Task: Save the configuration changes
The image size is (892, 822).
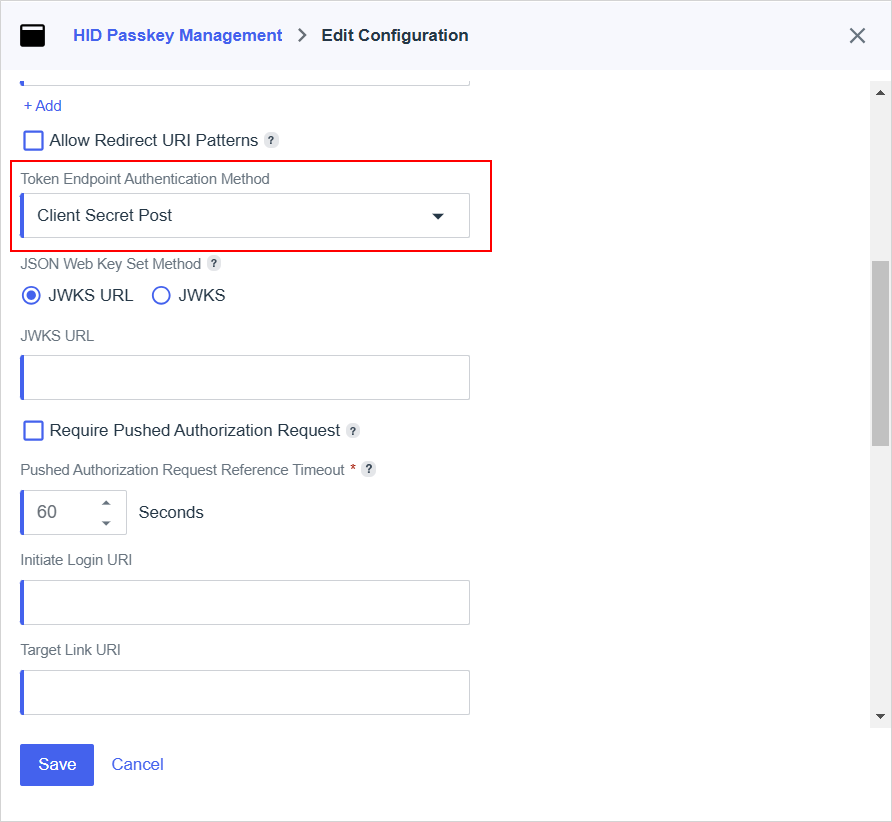Action: [57, 765]
